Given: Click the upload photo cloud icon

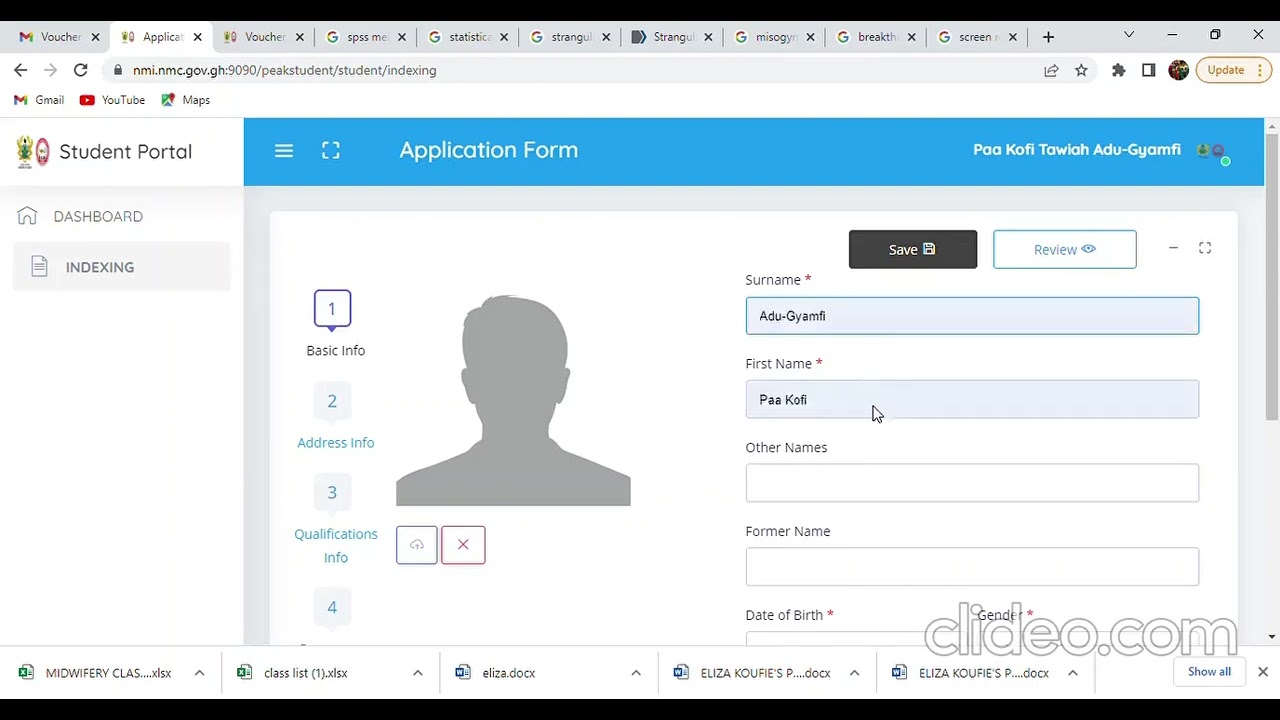Looking at the screenshot, I should point(417,545).
